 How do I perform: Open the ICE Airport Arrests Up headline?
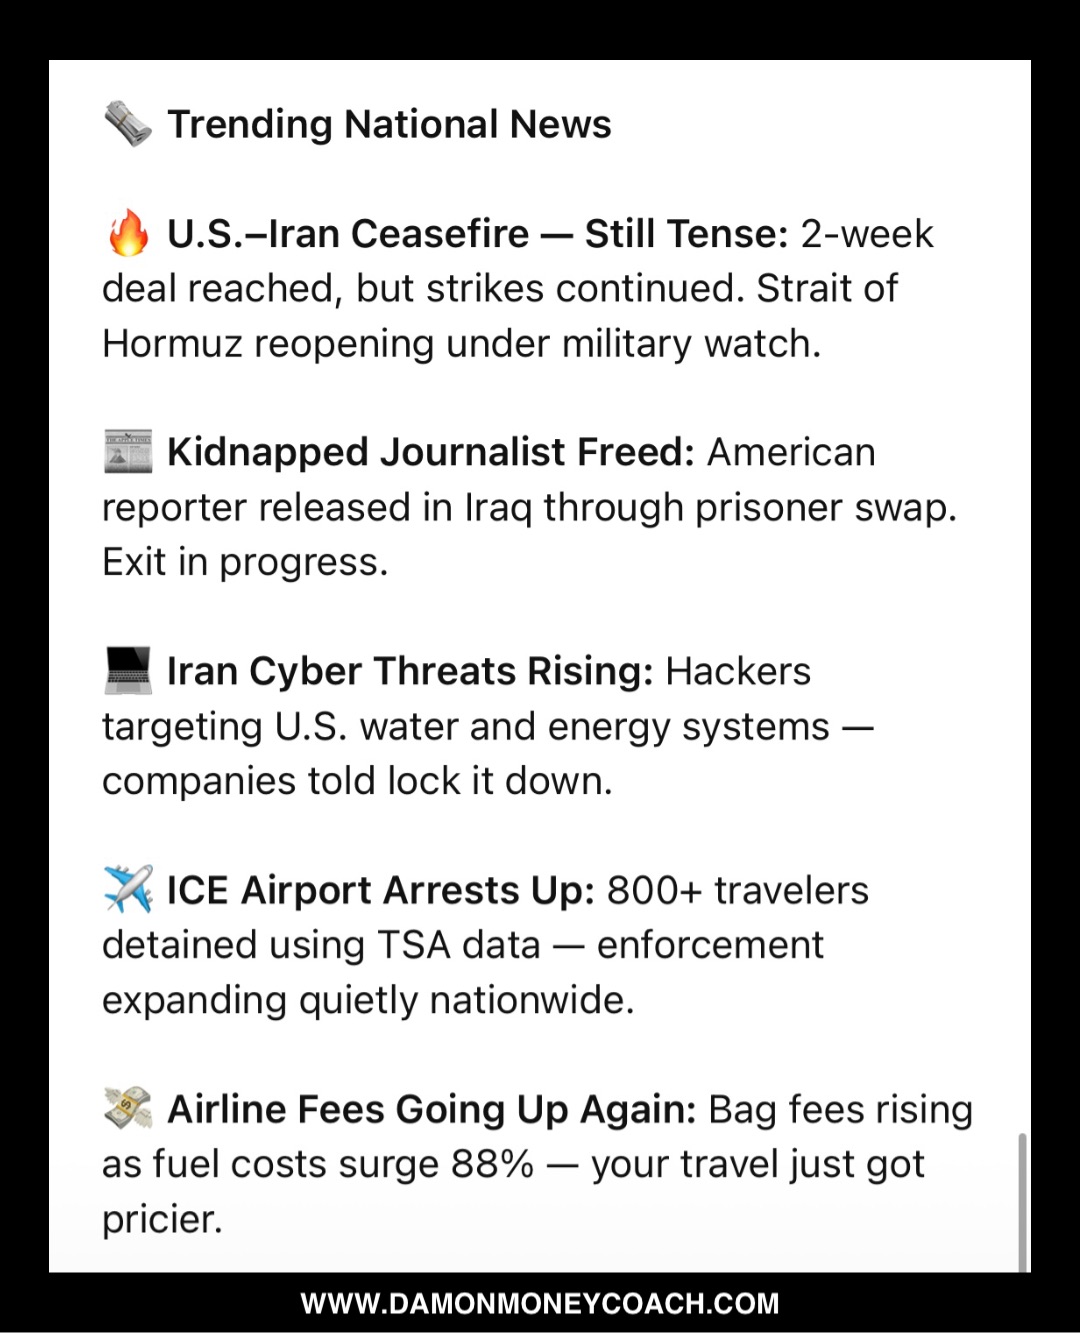pyautogui.click(x=380, y=890)
